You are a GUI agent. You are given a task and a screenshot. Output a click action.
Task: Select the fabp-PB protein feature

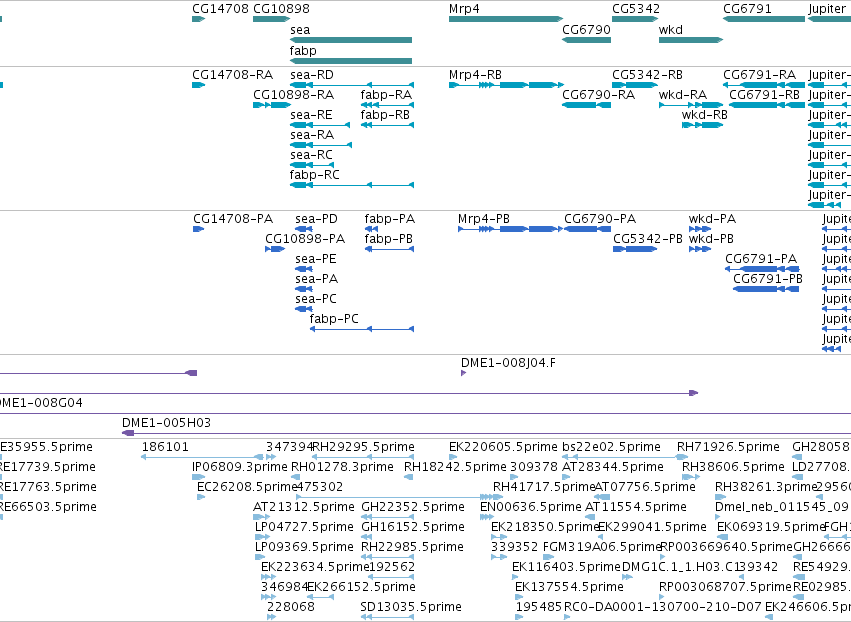point(389,249)
